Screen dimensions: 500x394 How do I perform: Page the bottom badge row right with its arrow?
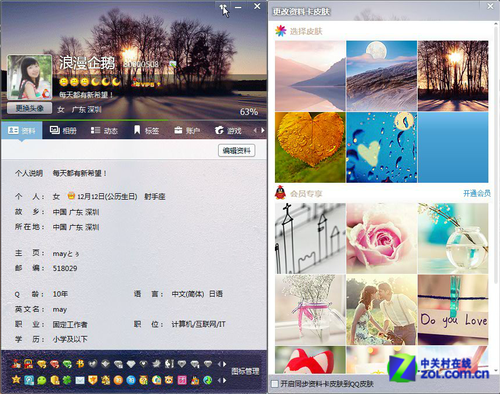(225, 380)
